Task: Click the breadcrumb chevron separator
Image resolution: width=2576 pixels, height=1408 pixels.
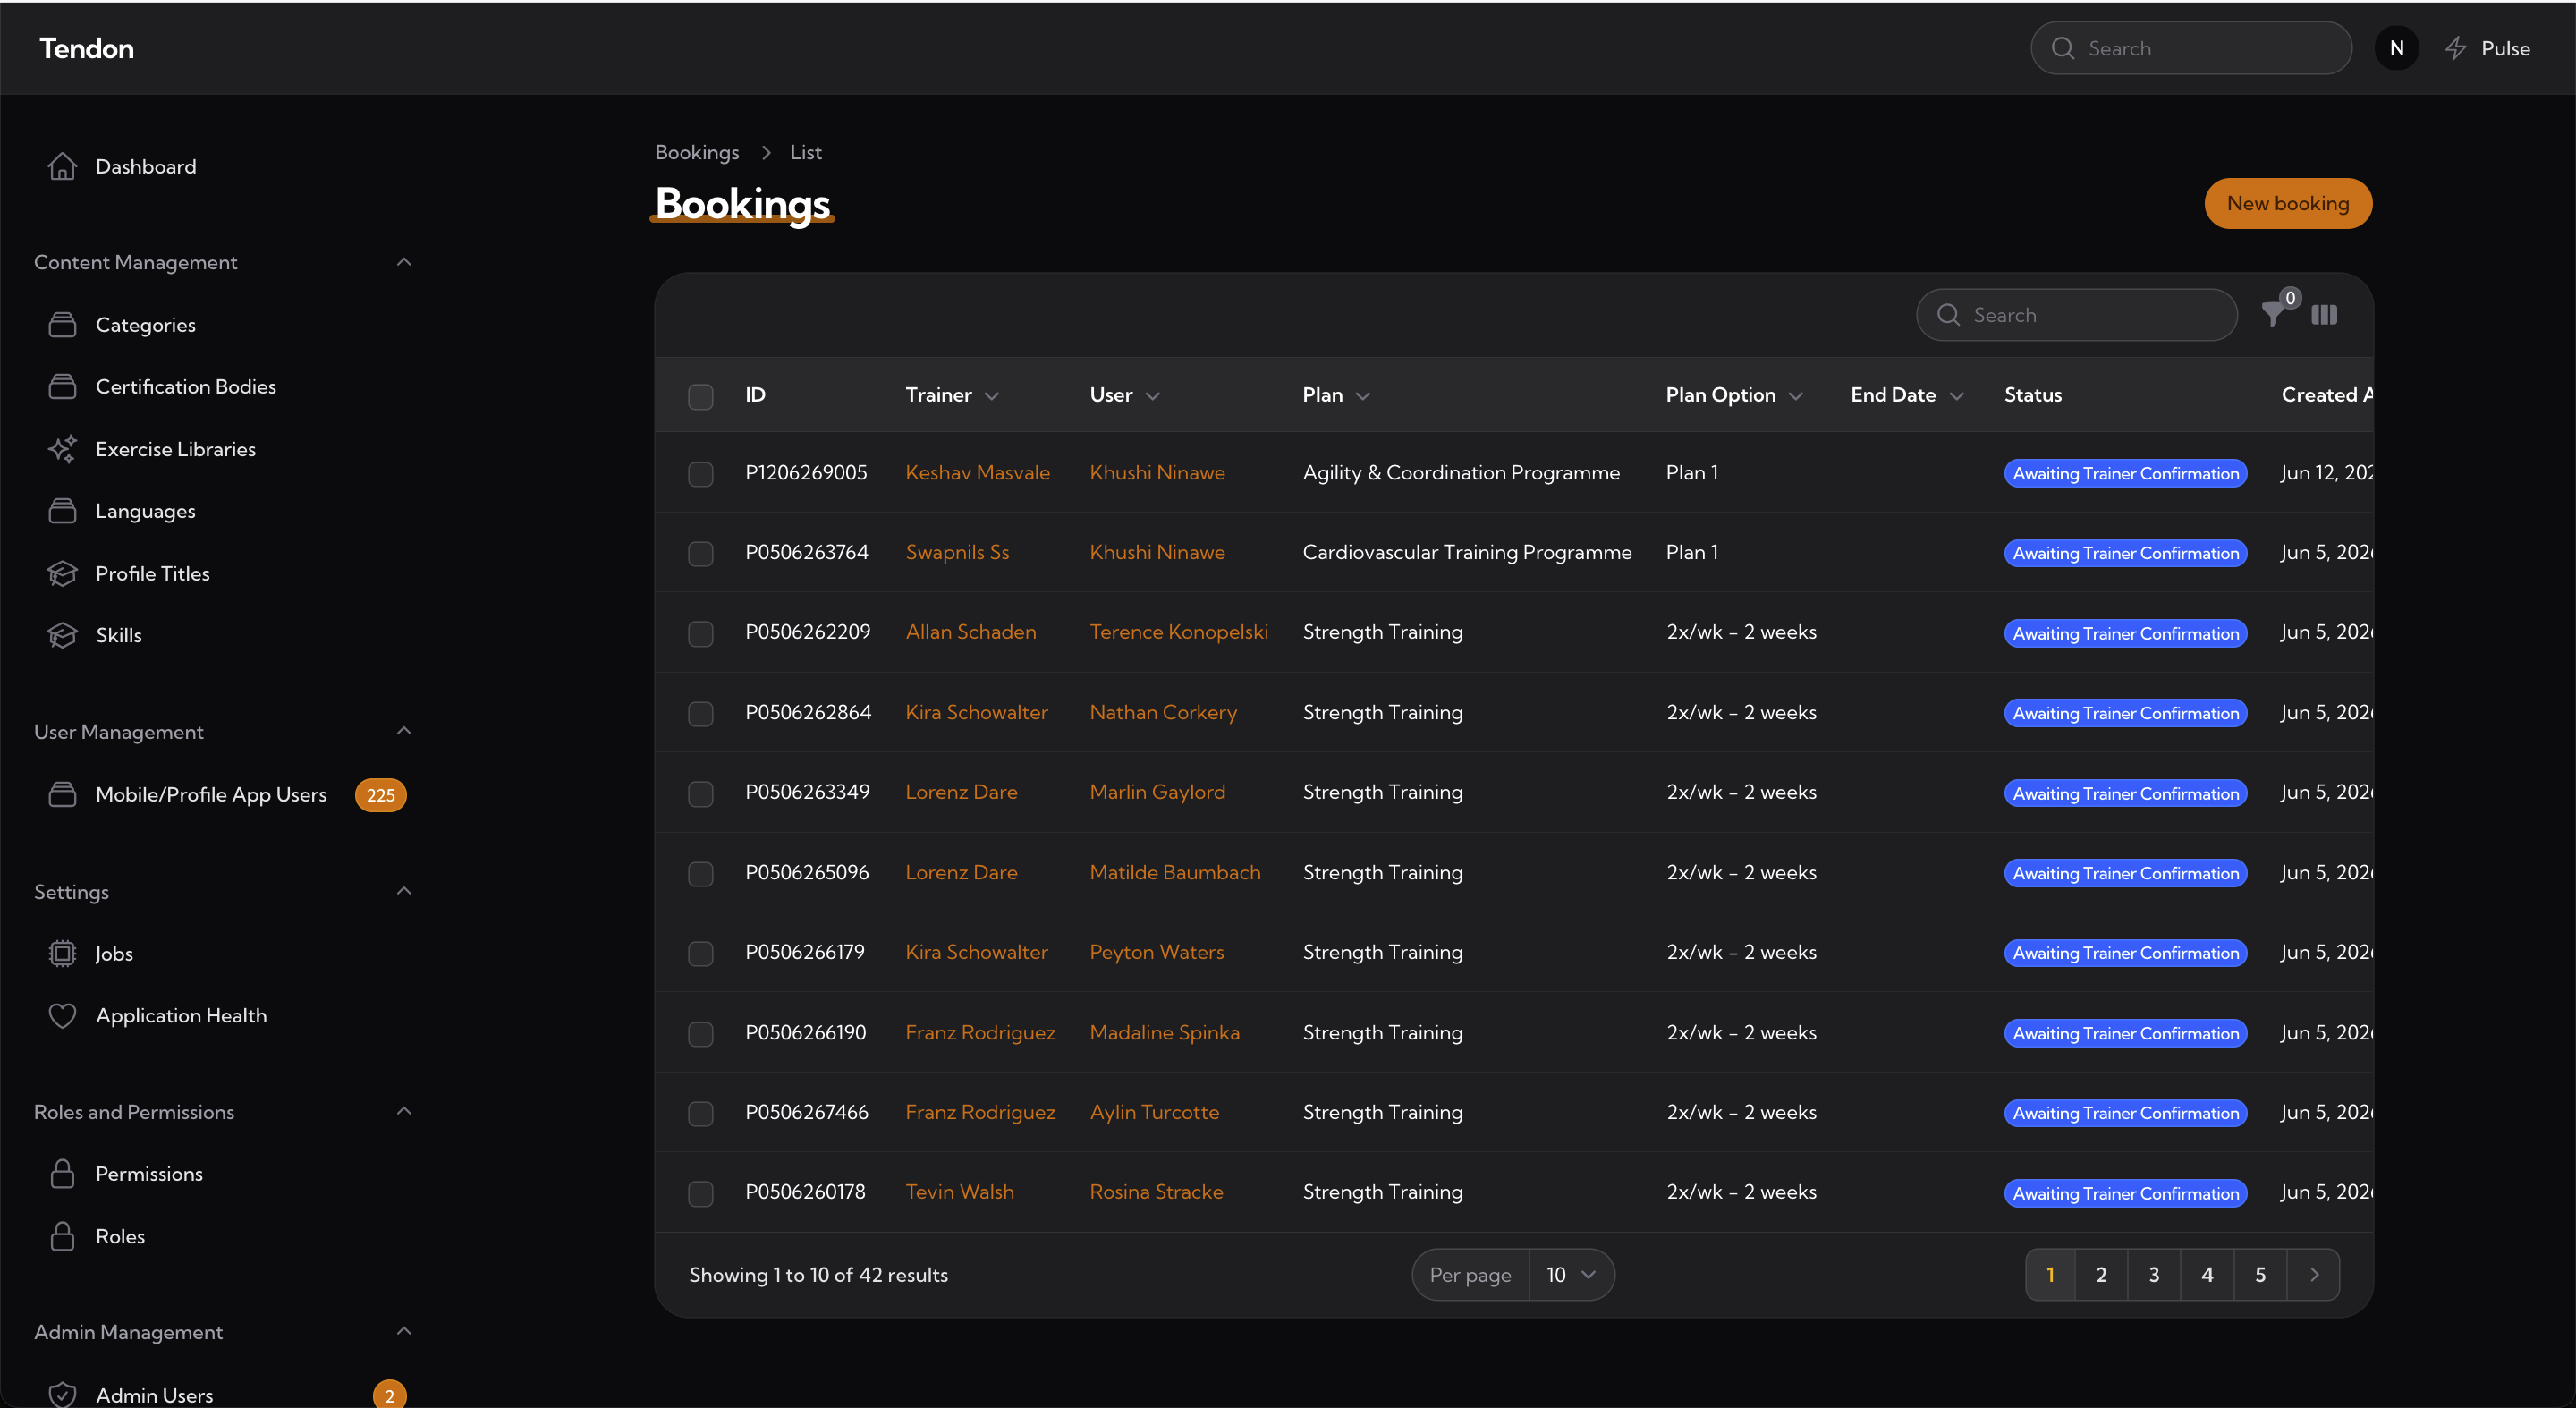Action: (766, 152)
